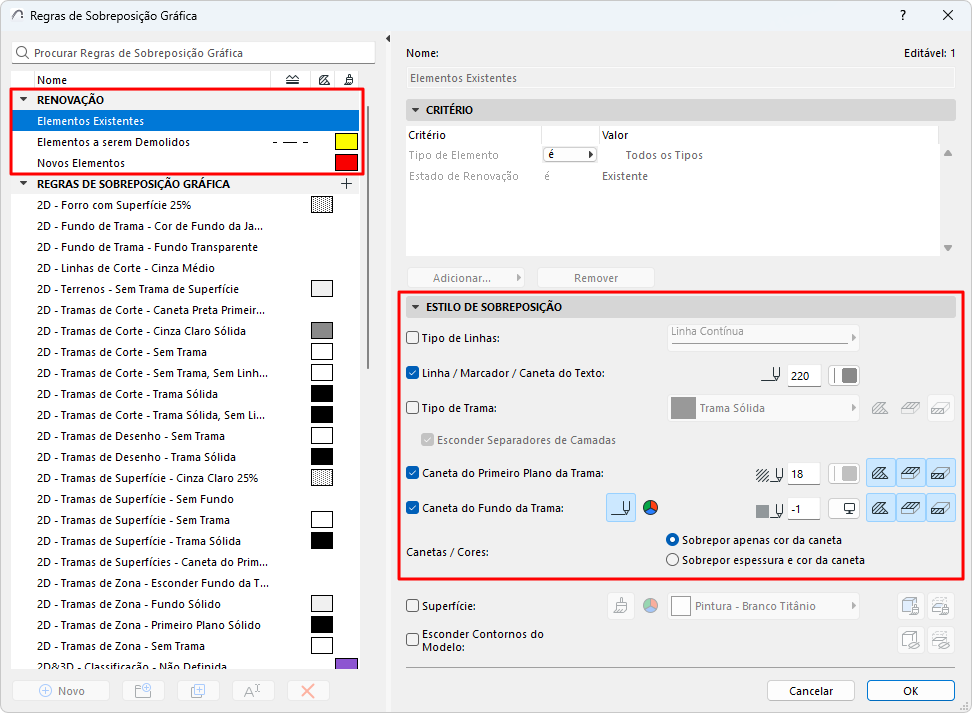The width and height of the screenshot is (972, 713).
Task: Click the Cancelar button
Action: tap(811, 691)
